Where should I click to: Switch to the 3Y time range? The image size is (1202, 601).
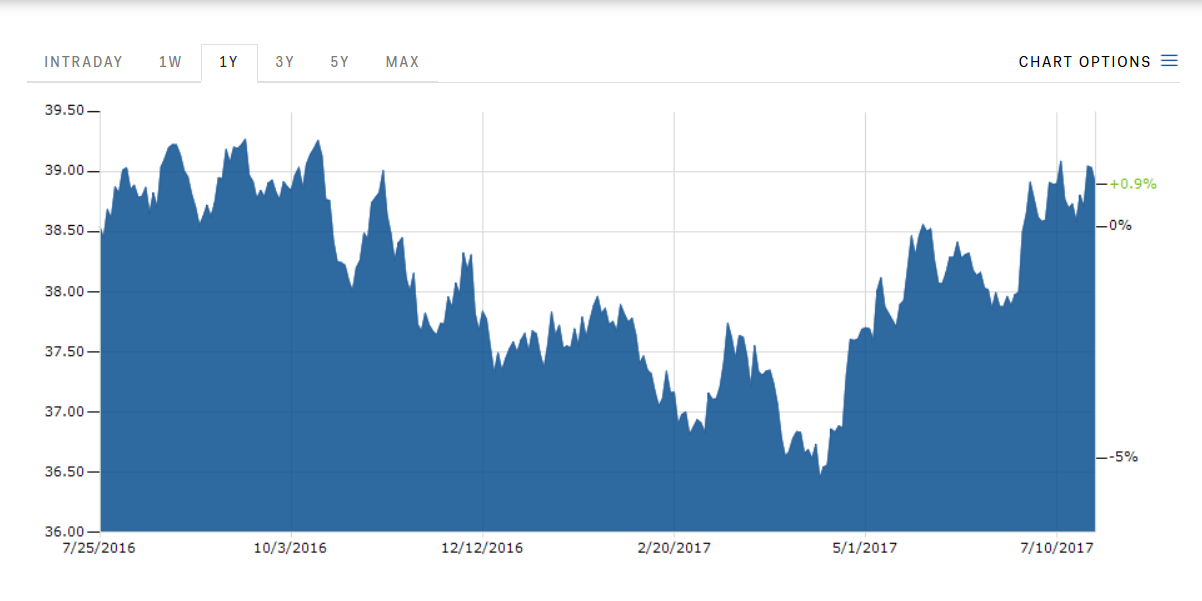click(285, 62)
